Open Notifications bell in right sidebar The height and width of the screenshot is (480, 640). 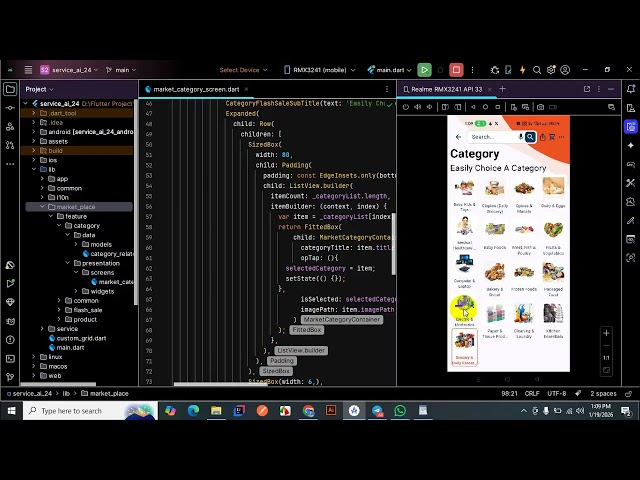pyautogui.click(x=631, y=89)
